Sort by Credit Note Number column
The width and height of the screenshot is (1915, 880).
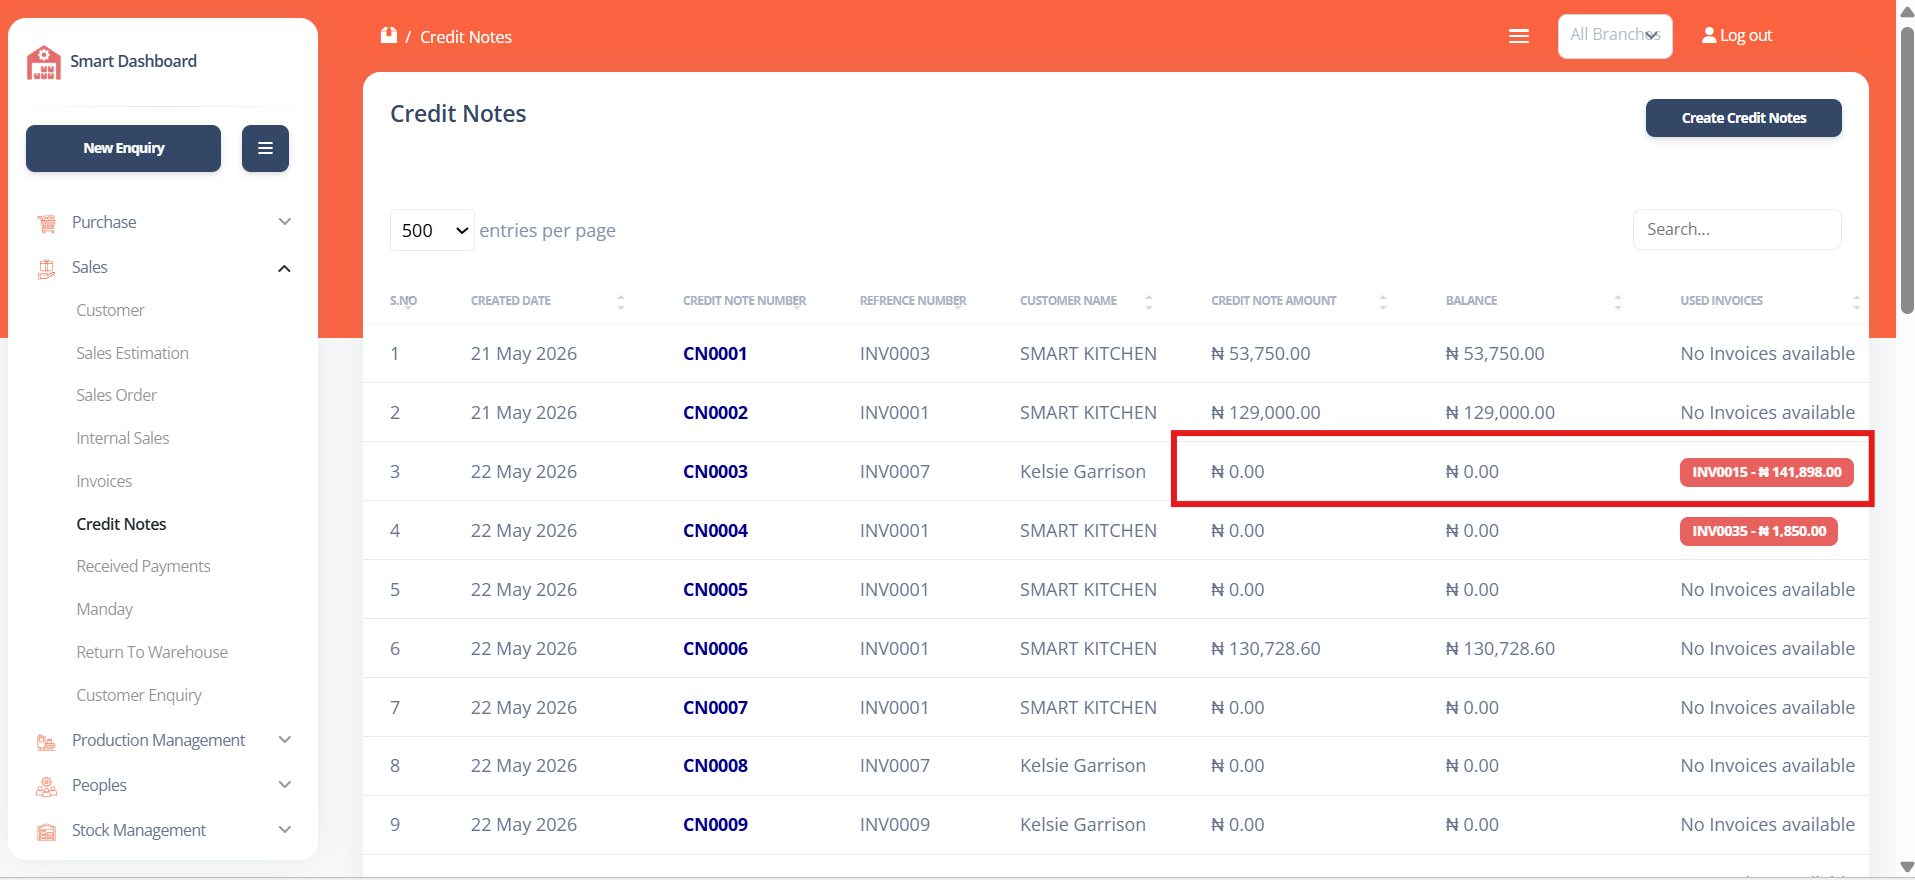tap(744, 300)
